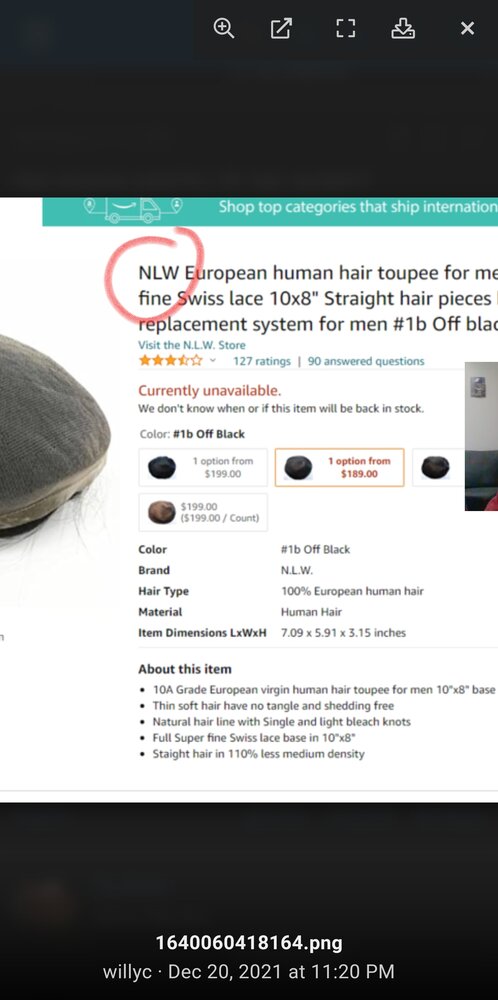Click the file name 1640060418164.png

[249, 943]
